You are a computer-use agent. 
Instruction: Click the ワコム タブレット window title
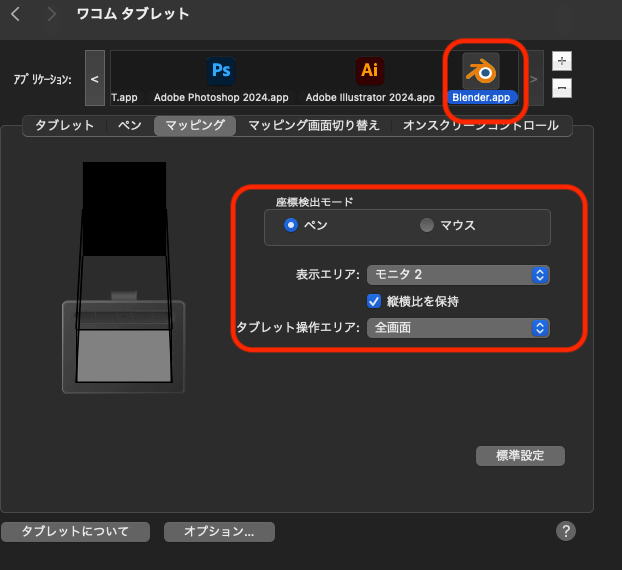(133, 14)
